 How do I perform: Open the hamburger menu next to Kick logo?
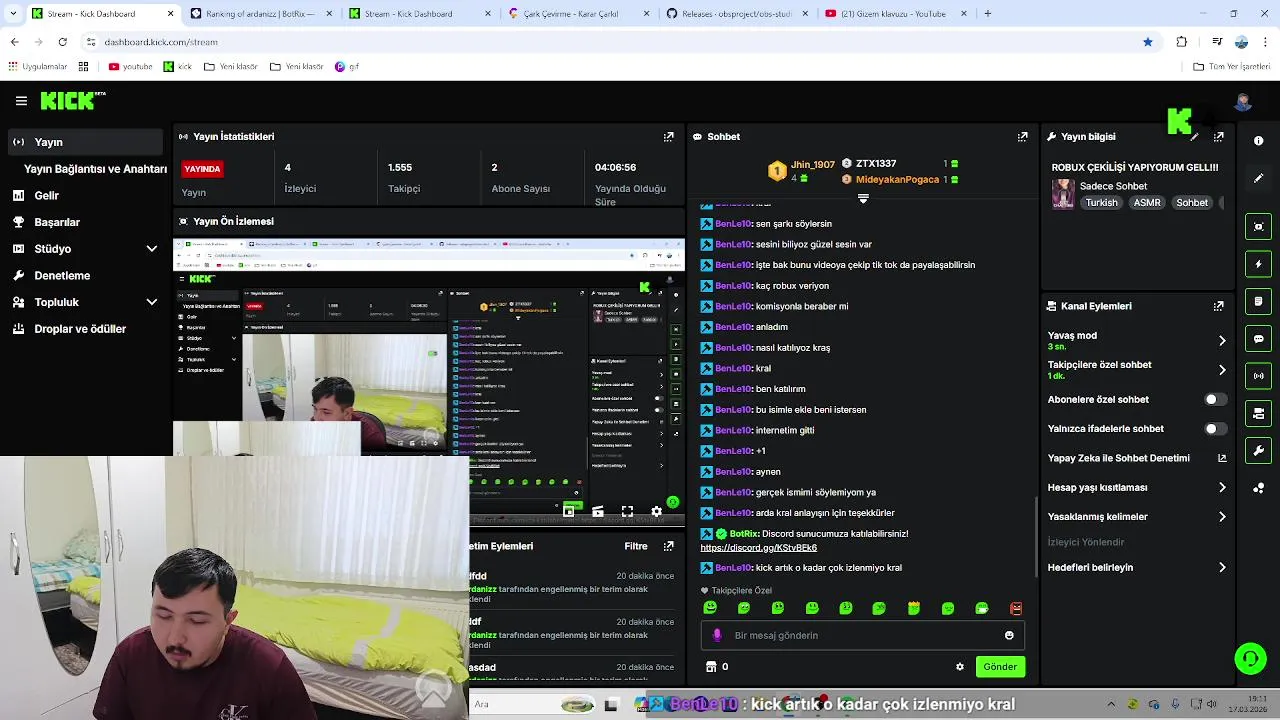(x=21, y=101)
